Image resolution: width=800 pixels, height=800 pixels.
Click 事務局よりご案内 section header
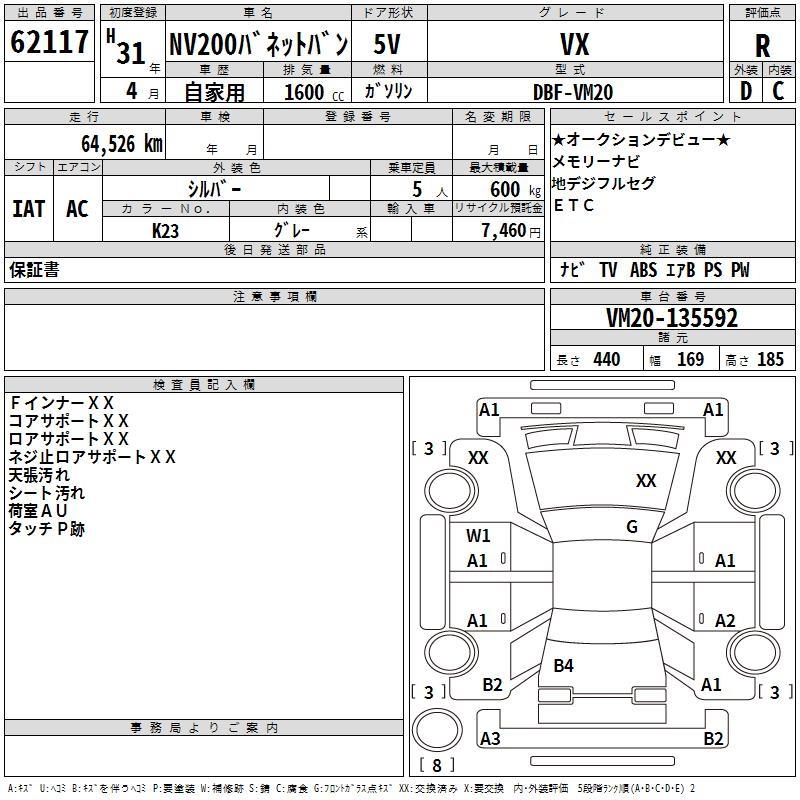[204, 728]
